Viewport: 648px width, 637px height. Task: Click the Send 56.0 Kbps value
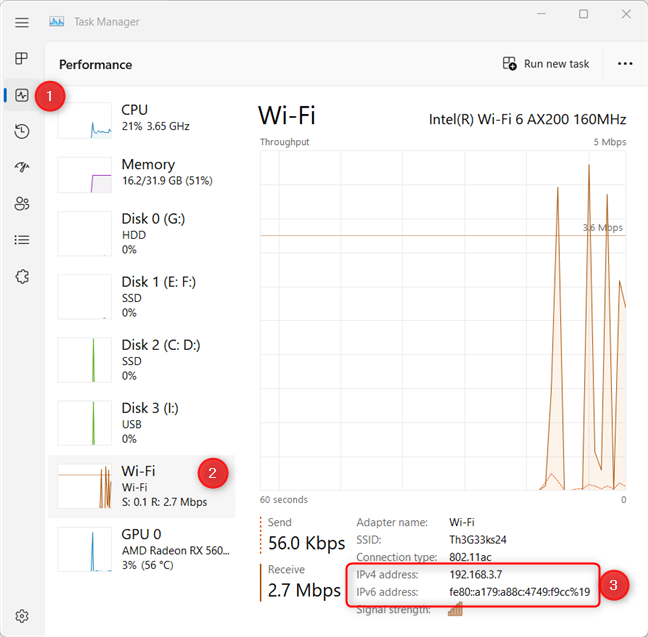[x=306, y=543]
